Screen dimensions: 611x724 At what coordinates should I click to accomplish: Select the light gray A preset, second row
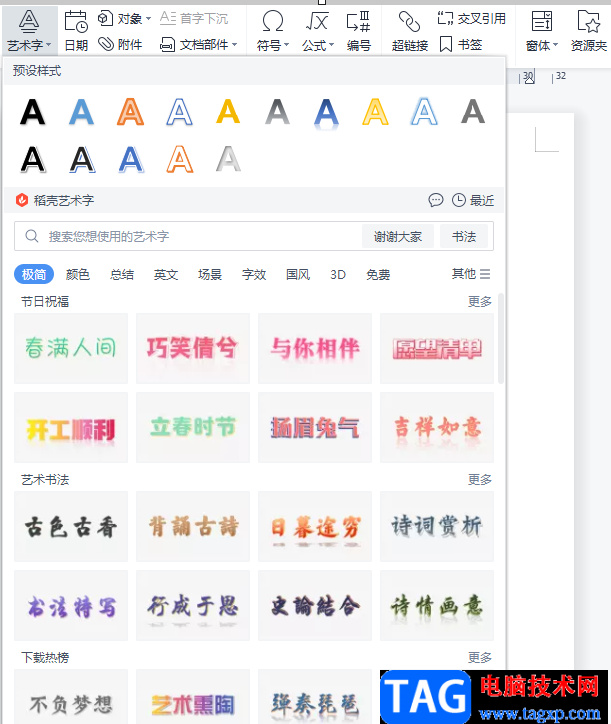[228, 159]
